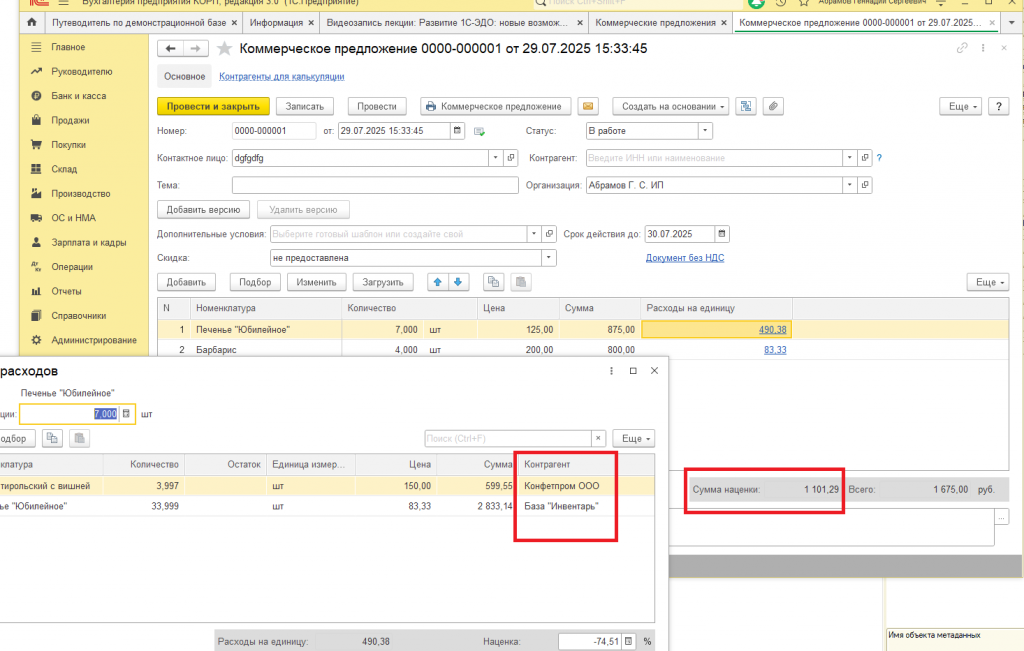Print with the Коммерческое предложение button
The height and width of the screenshot is (651, 1024).
496,106
